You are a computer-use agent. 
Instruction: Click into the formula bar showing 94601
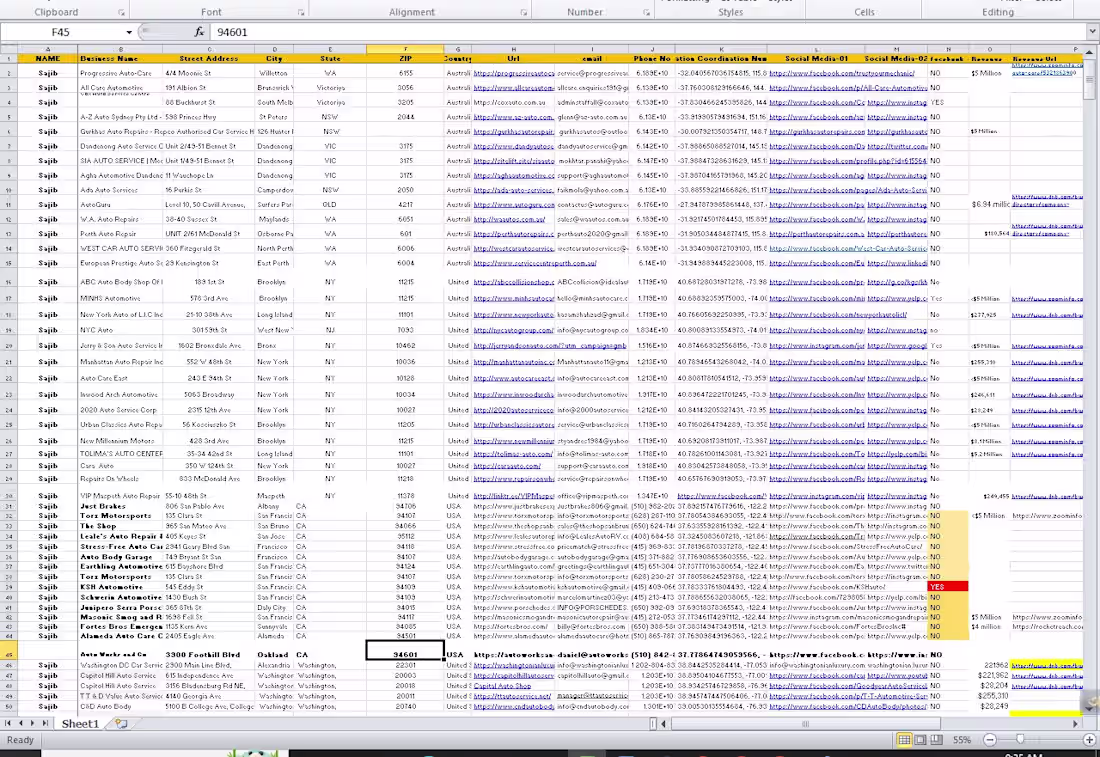[649, 32]
